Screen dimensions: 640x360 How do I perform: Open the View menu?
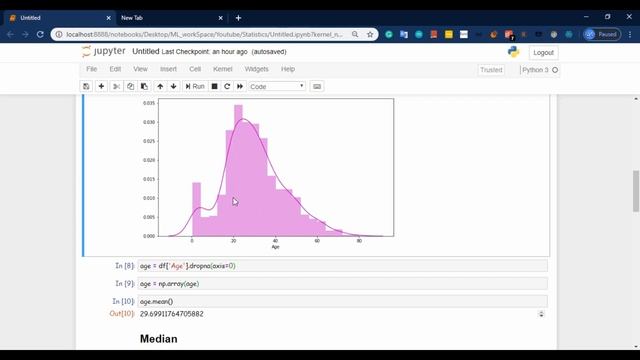(x=140, y=69)
